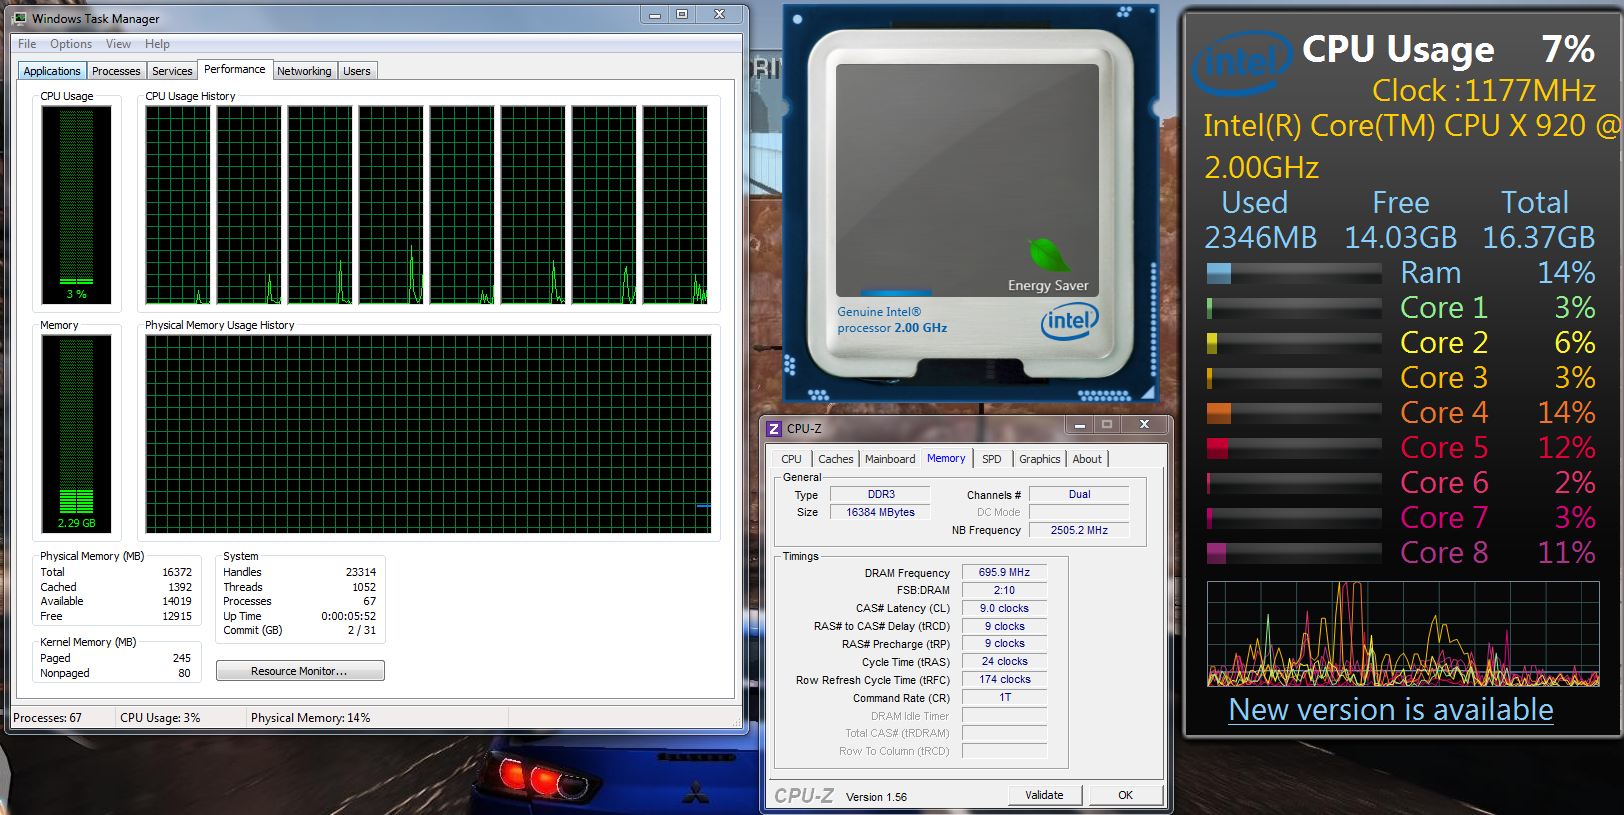The width and height of the screenshot is (1624, 815).
Task: Open the About tab in CPU-Z
Action: coord(1087,459)
